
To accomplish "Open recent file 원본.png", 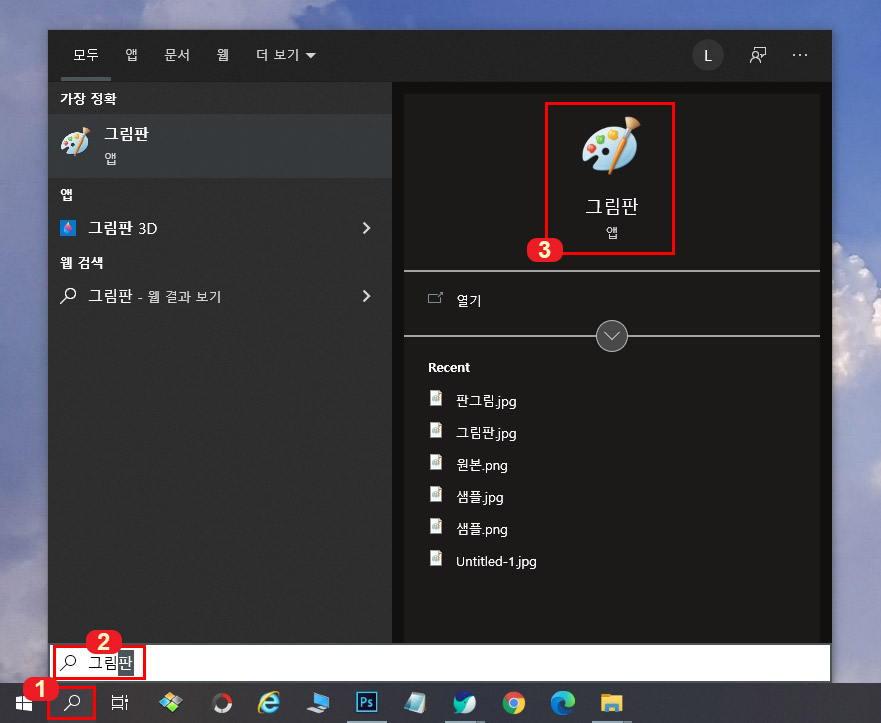I will click(482, 465).
